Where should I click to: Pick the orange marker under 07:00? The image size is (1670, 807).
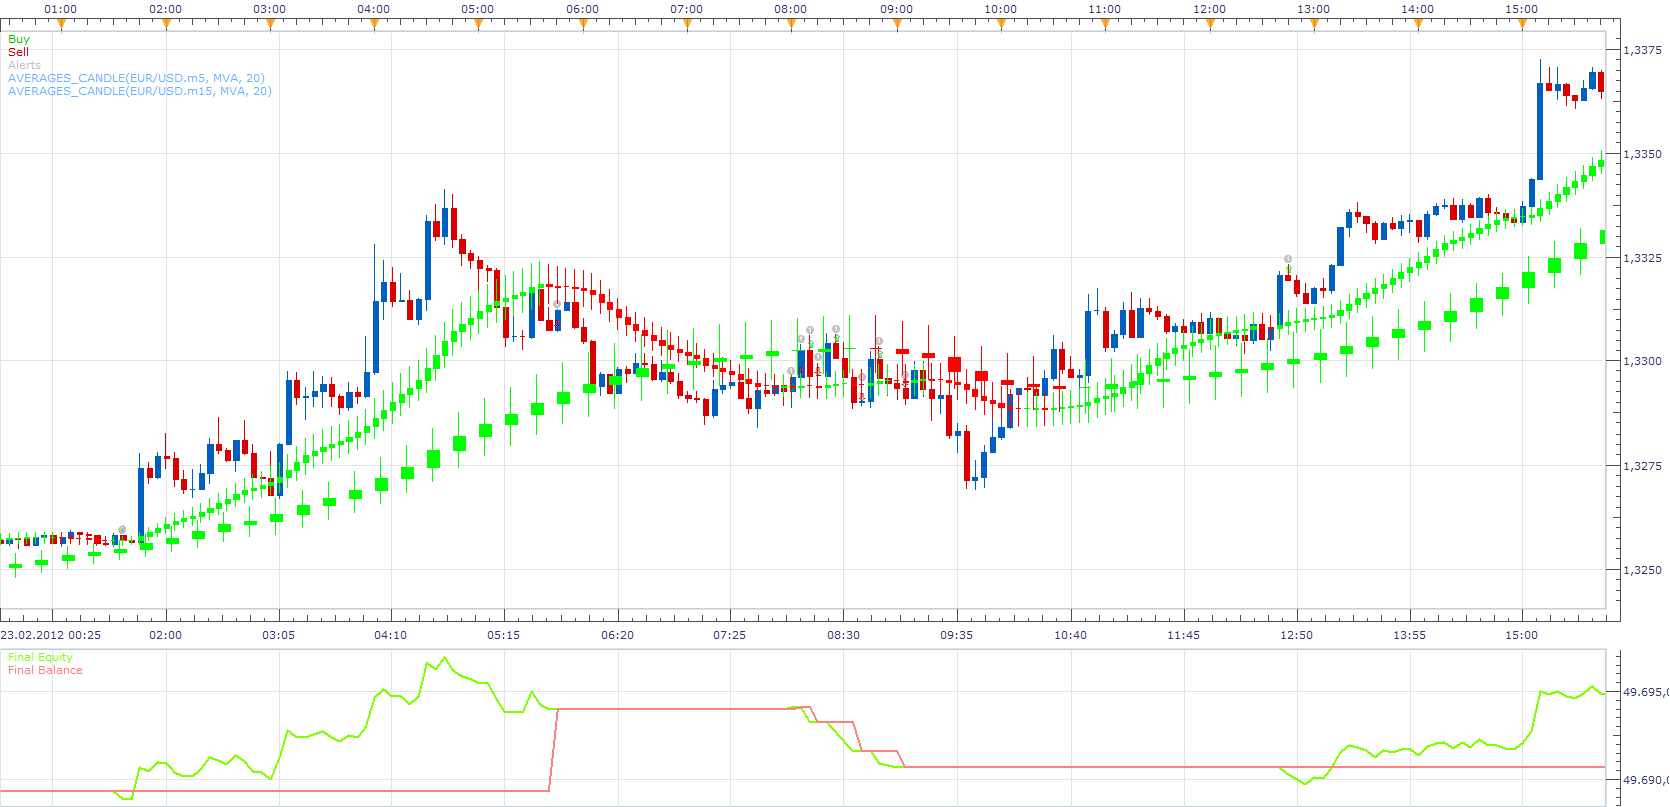tap(687, 25)
